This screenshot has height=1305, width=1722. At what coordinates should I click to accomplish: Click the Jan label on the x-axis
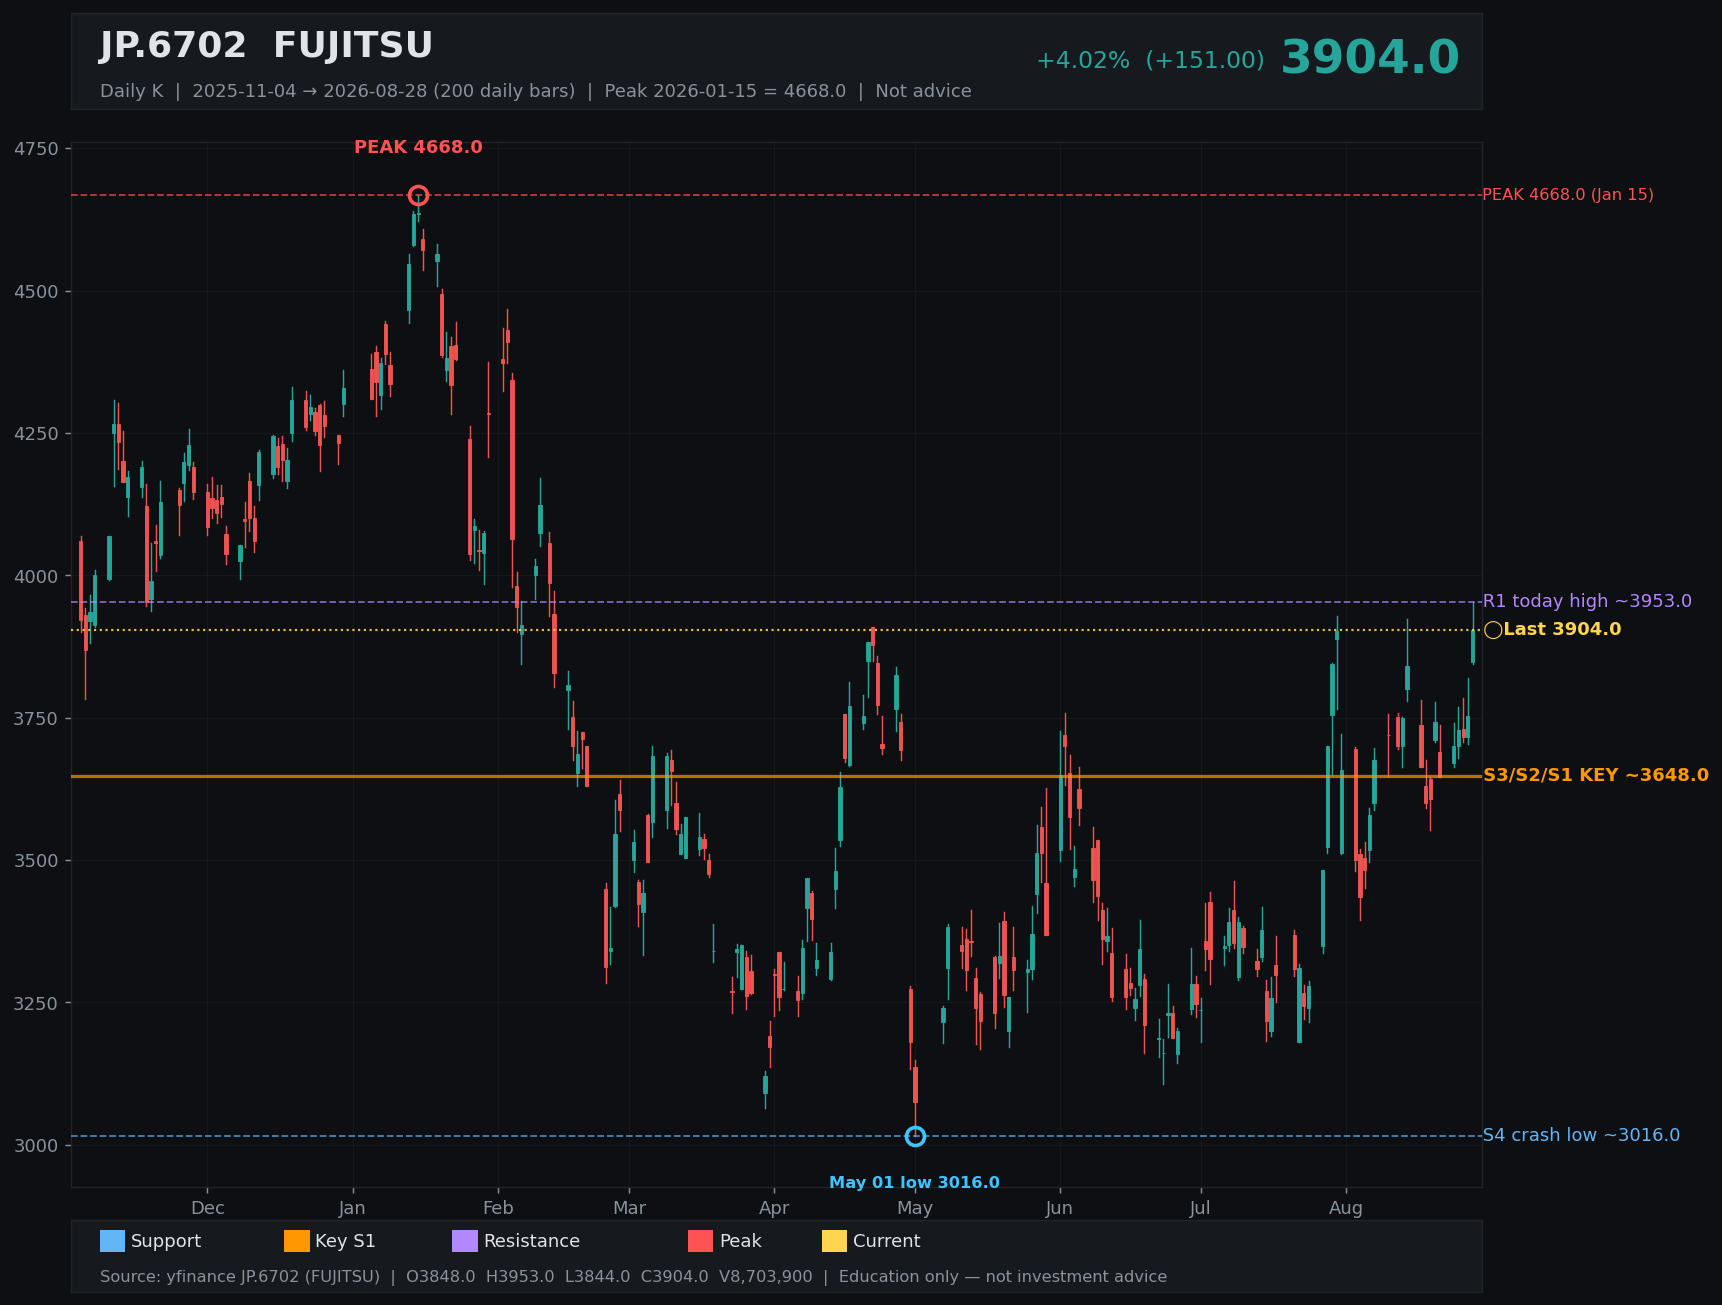point(352,1208)
